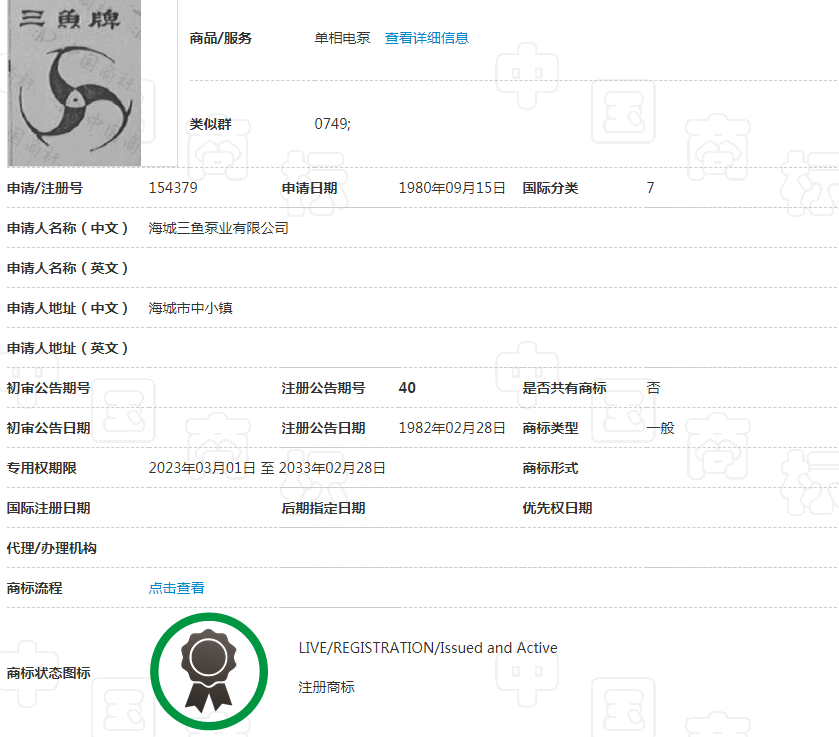Click registration announcement date 1982年02月28日

click(452, 428)
